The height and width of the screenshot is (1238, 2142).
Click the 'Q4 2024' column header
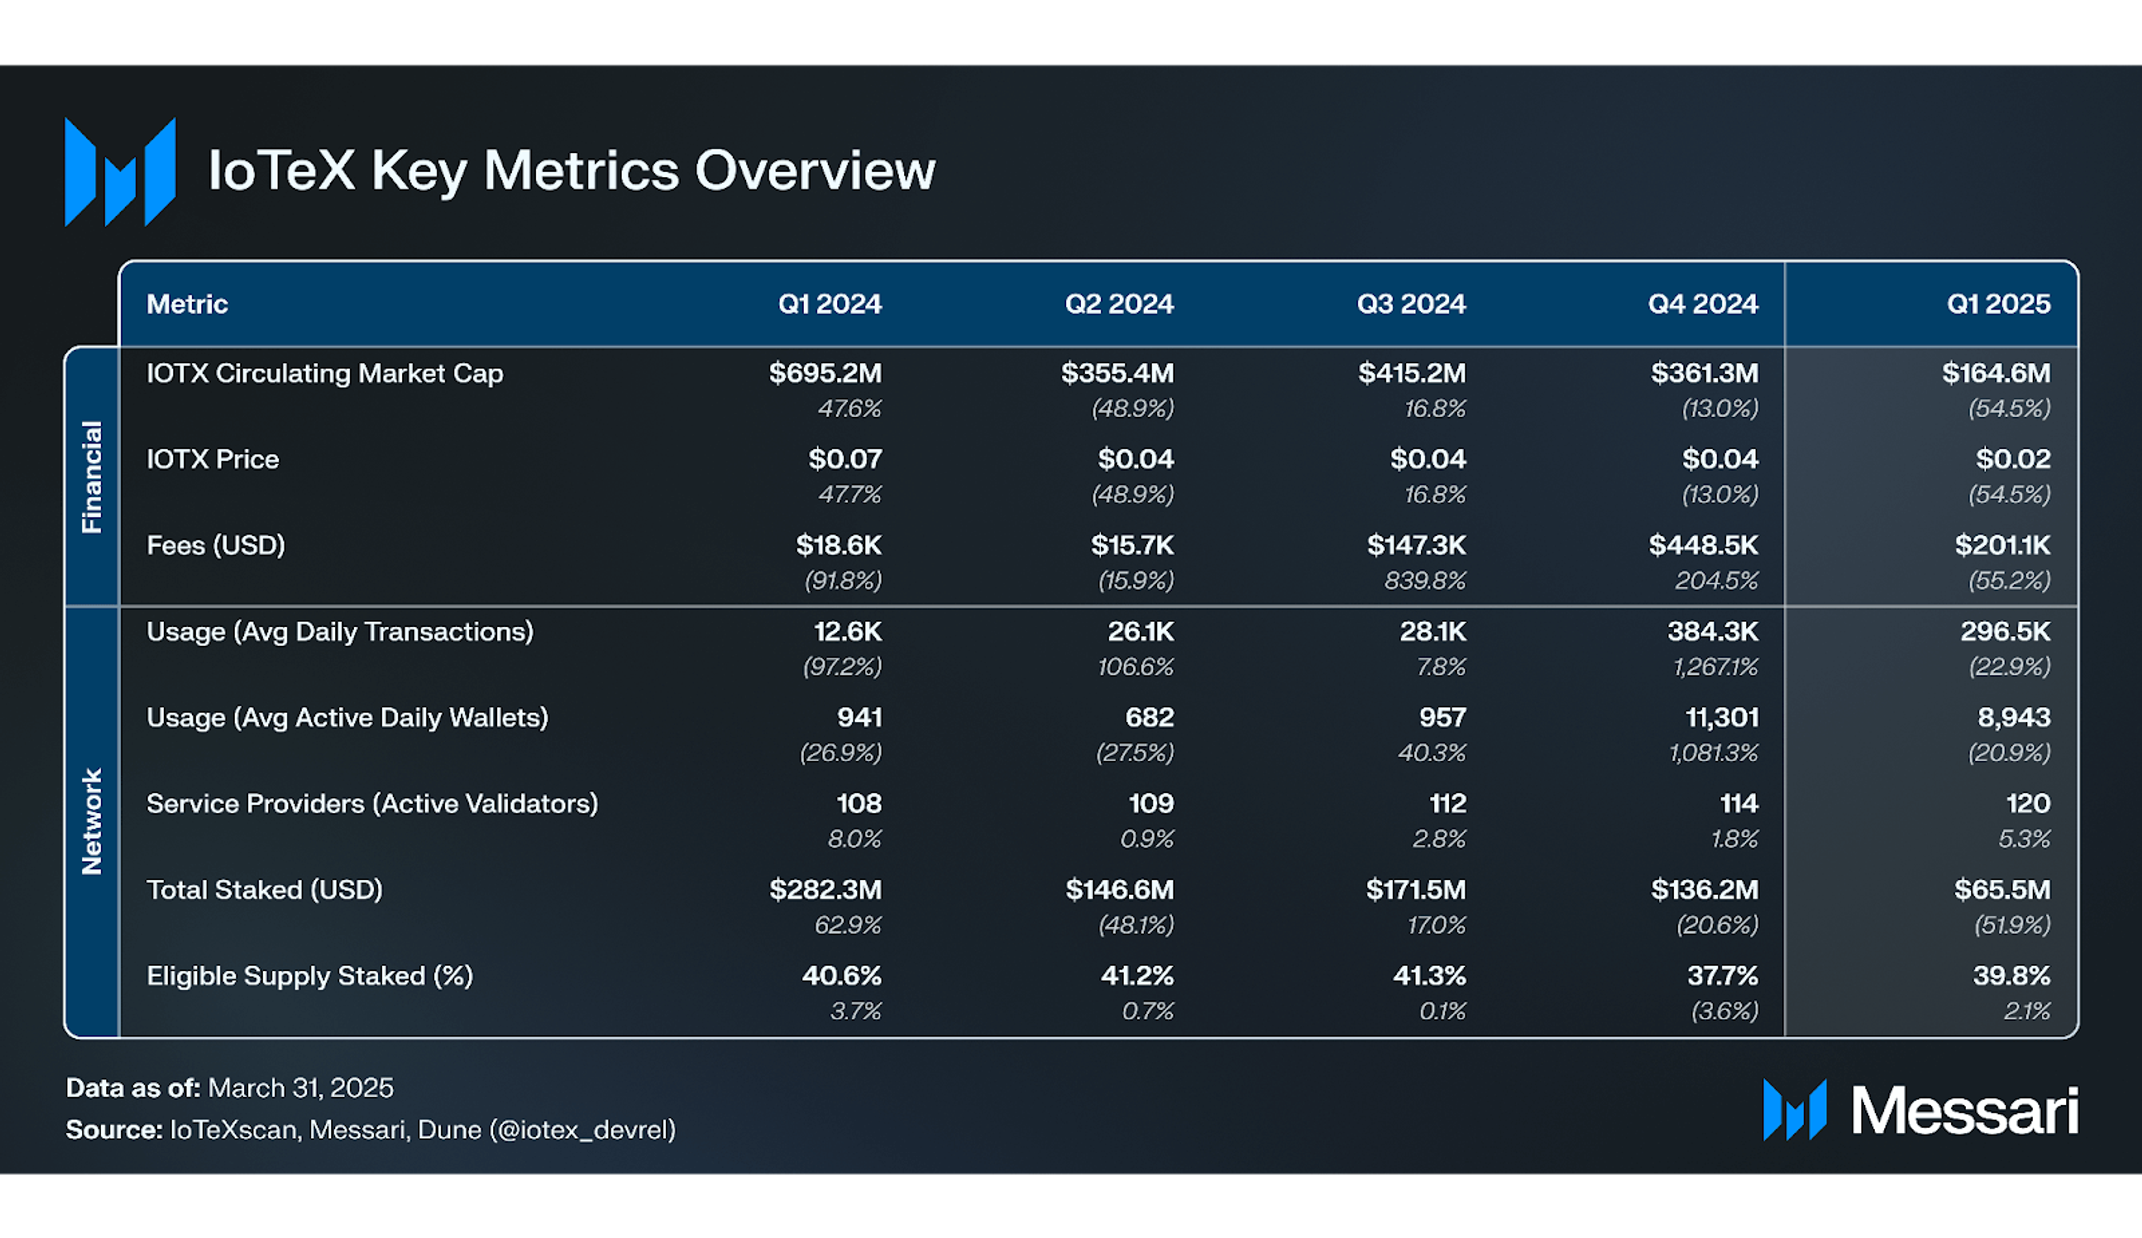tap(1703, 304)
